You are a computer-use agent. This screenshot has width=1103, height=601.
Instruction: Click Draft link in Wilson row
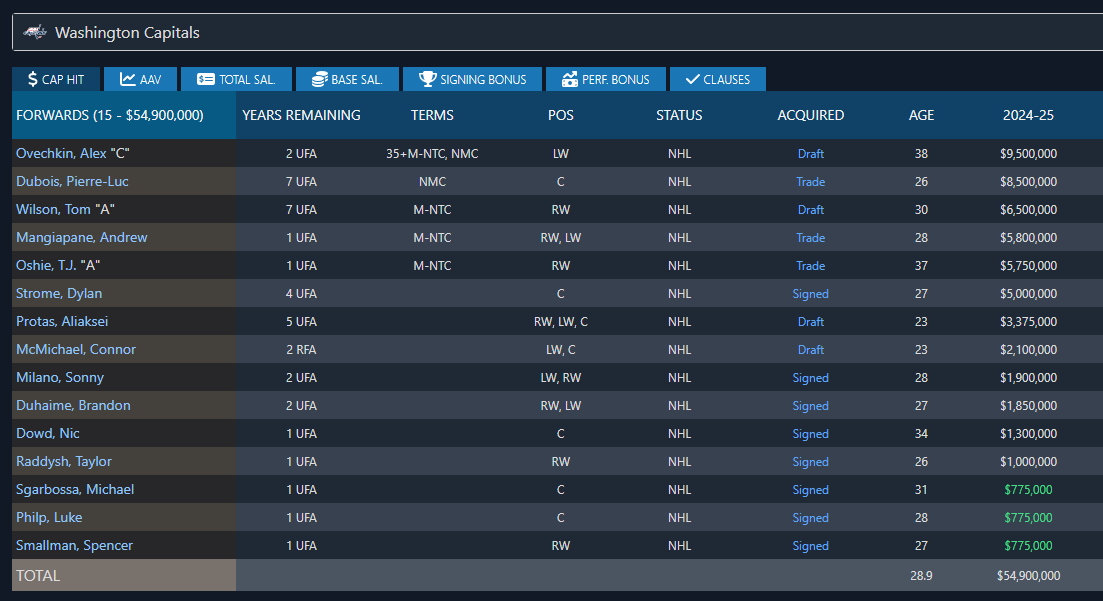click(810, 210)
